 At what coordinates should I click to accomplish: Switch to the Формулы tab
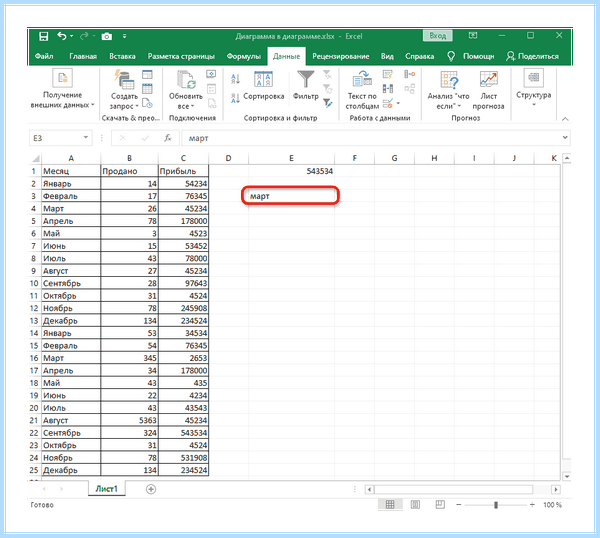pyautogui.click(x=243, y=56)
